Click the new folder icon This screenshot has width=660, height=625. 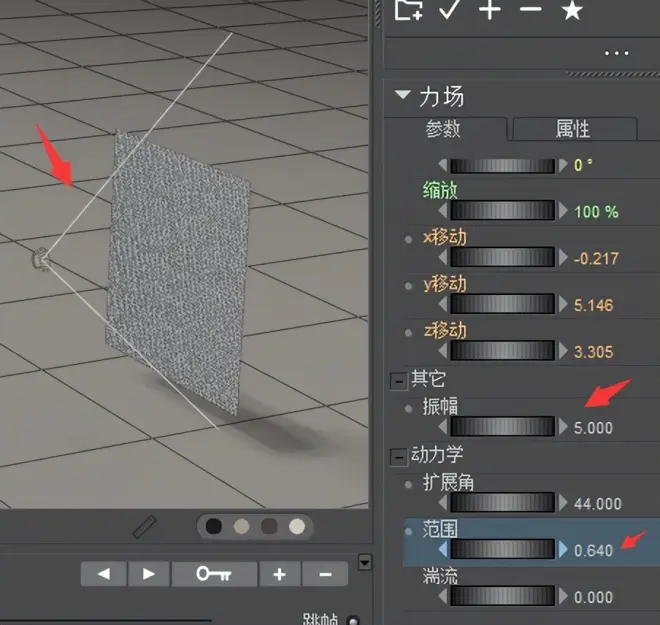pyautogui.click(x=407, y=10)
